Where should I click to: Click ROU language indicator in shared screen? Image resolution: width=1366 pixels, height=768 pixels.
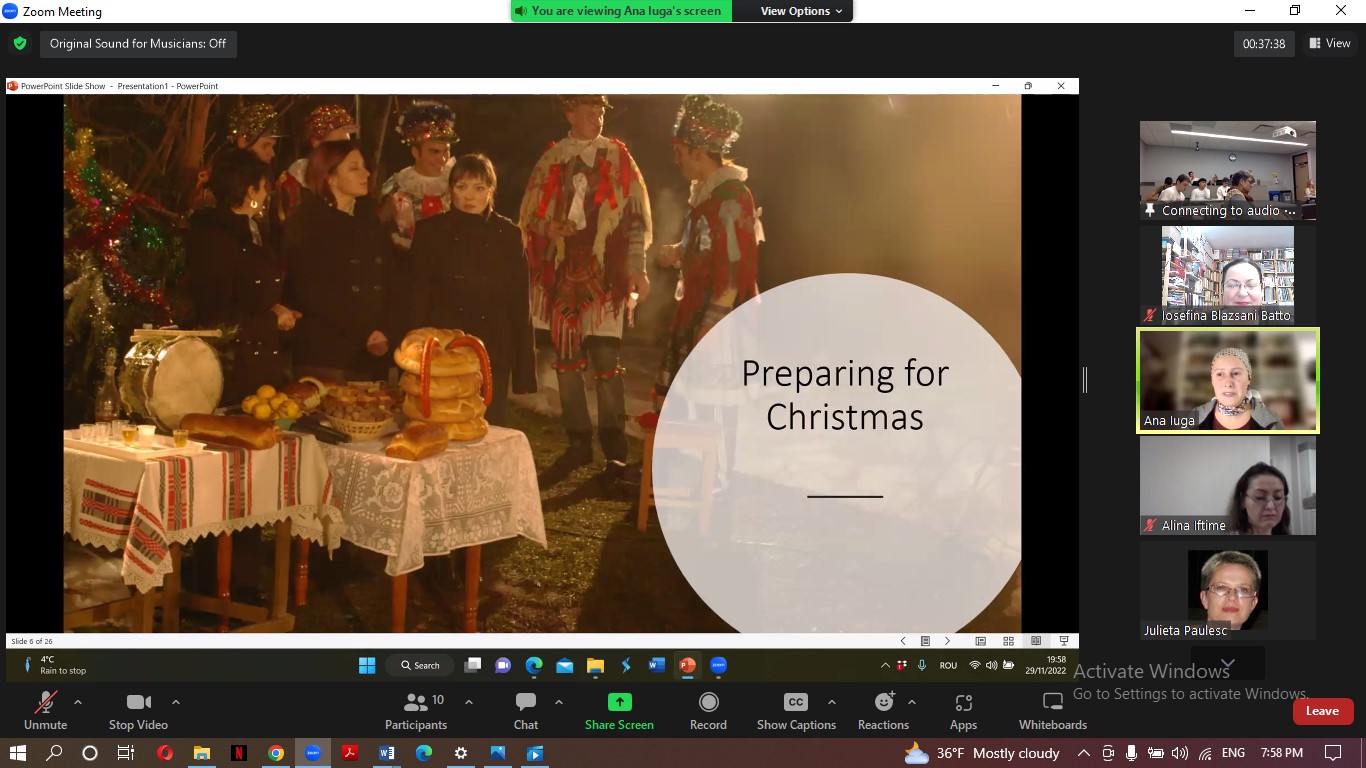948,665
